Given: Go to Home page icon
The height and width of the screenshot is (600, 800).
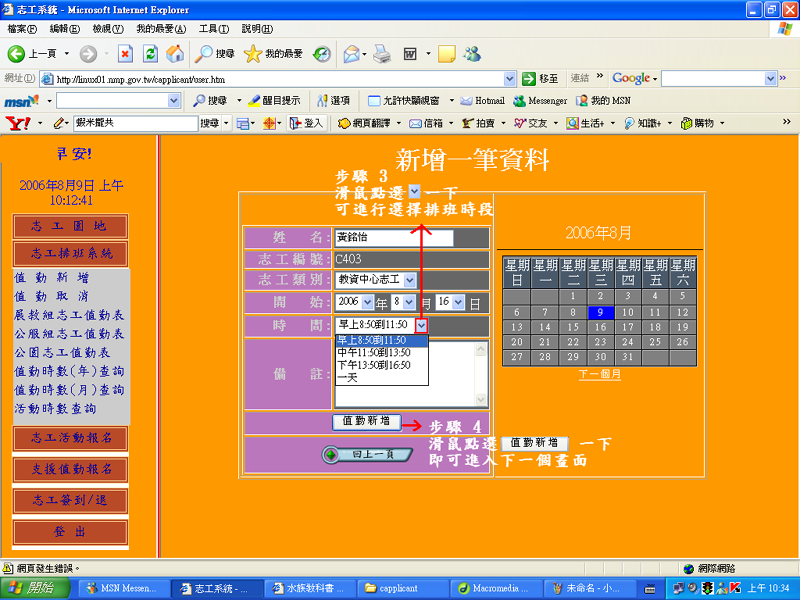Looking at the screenshot, I should (x=175, y=54).
